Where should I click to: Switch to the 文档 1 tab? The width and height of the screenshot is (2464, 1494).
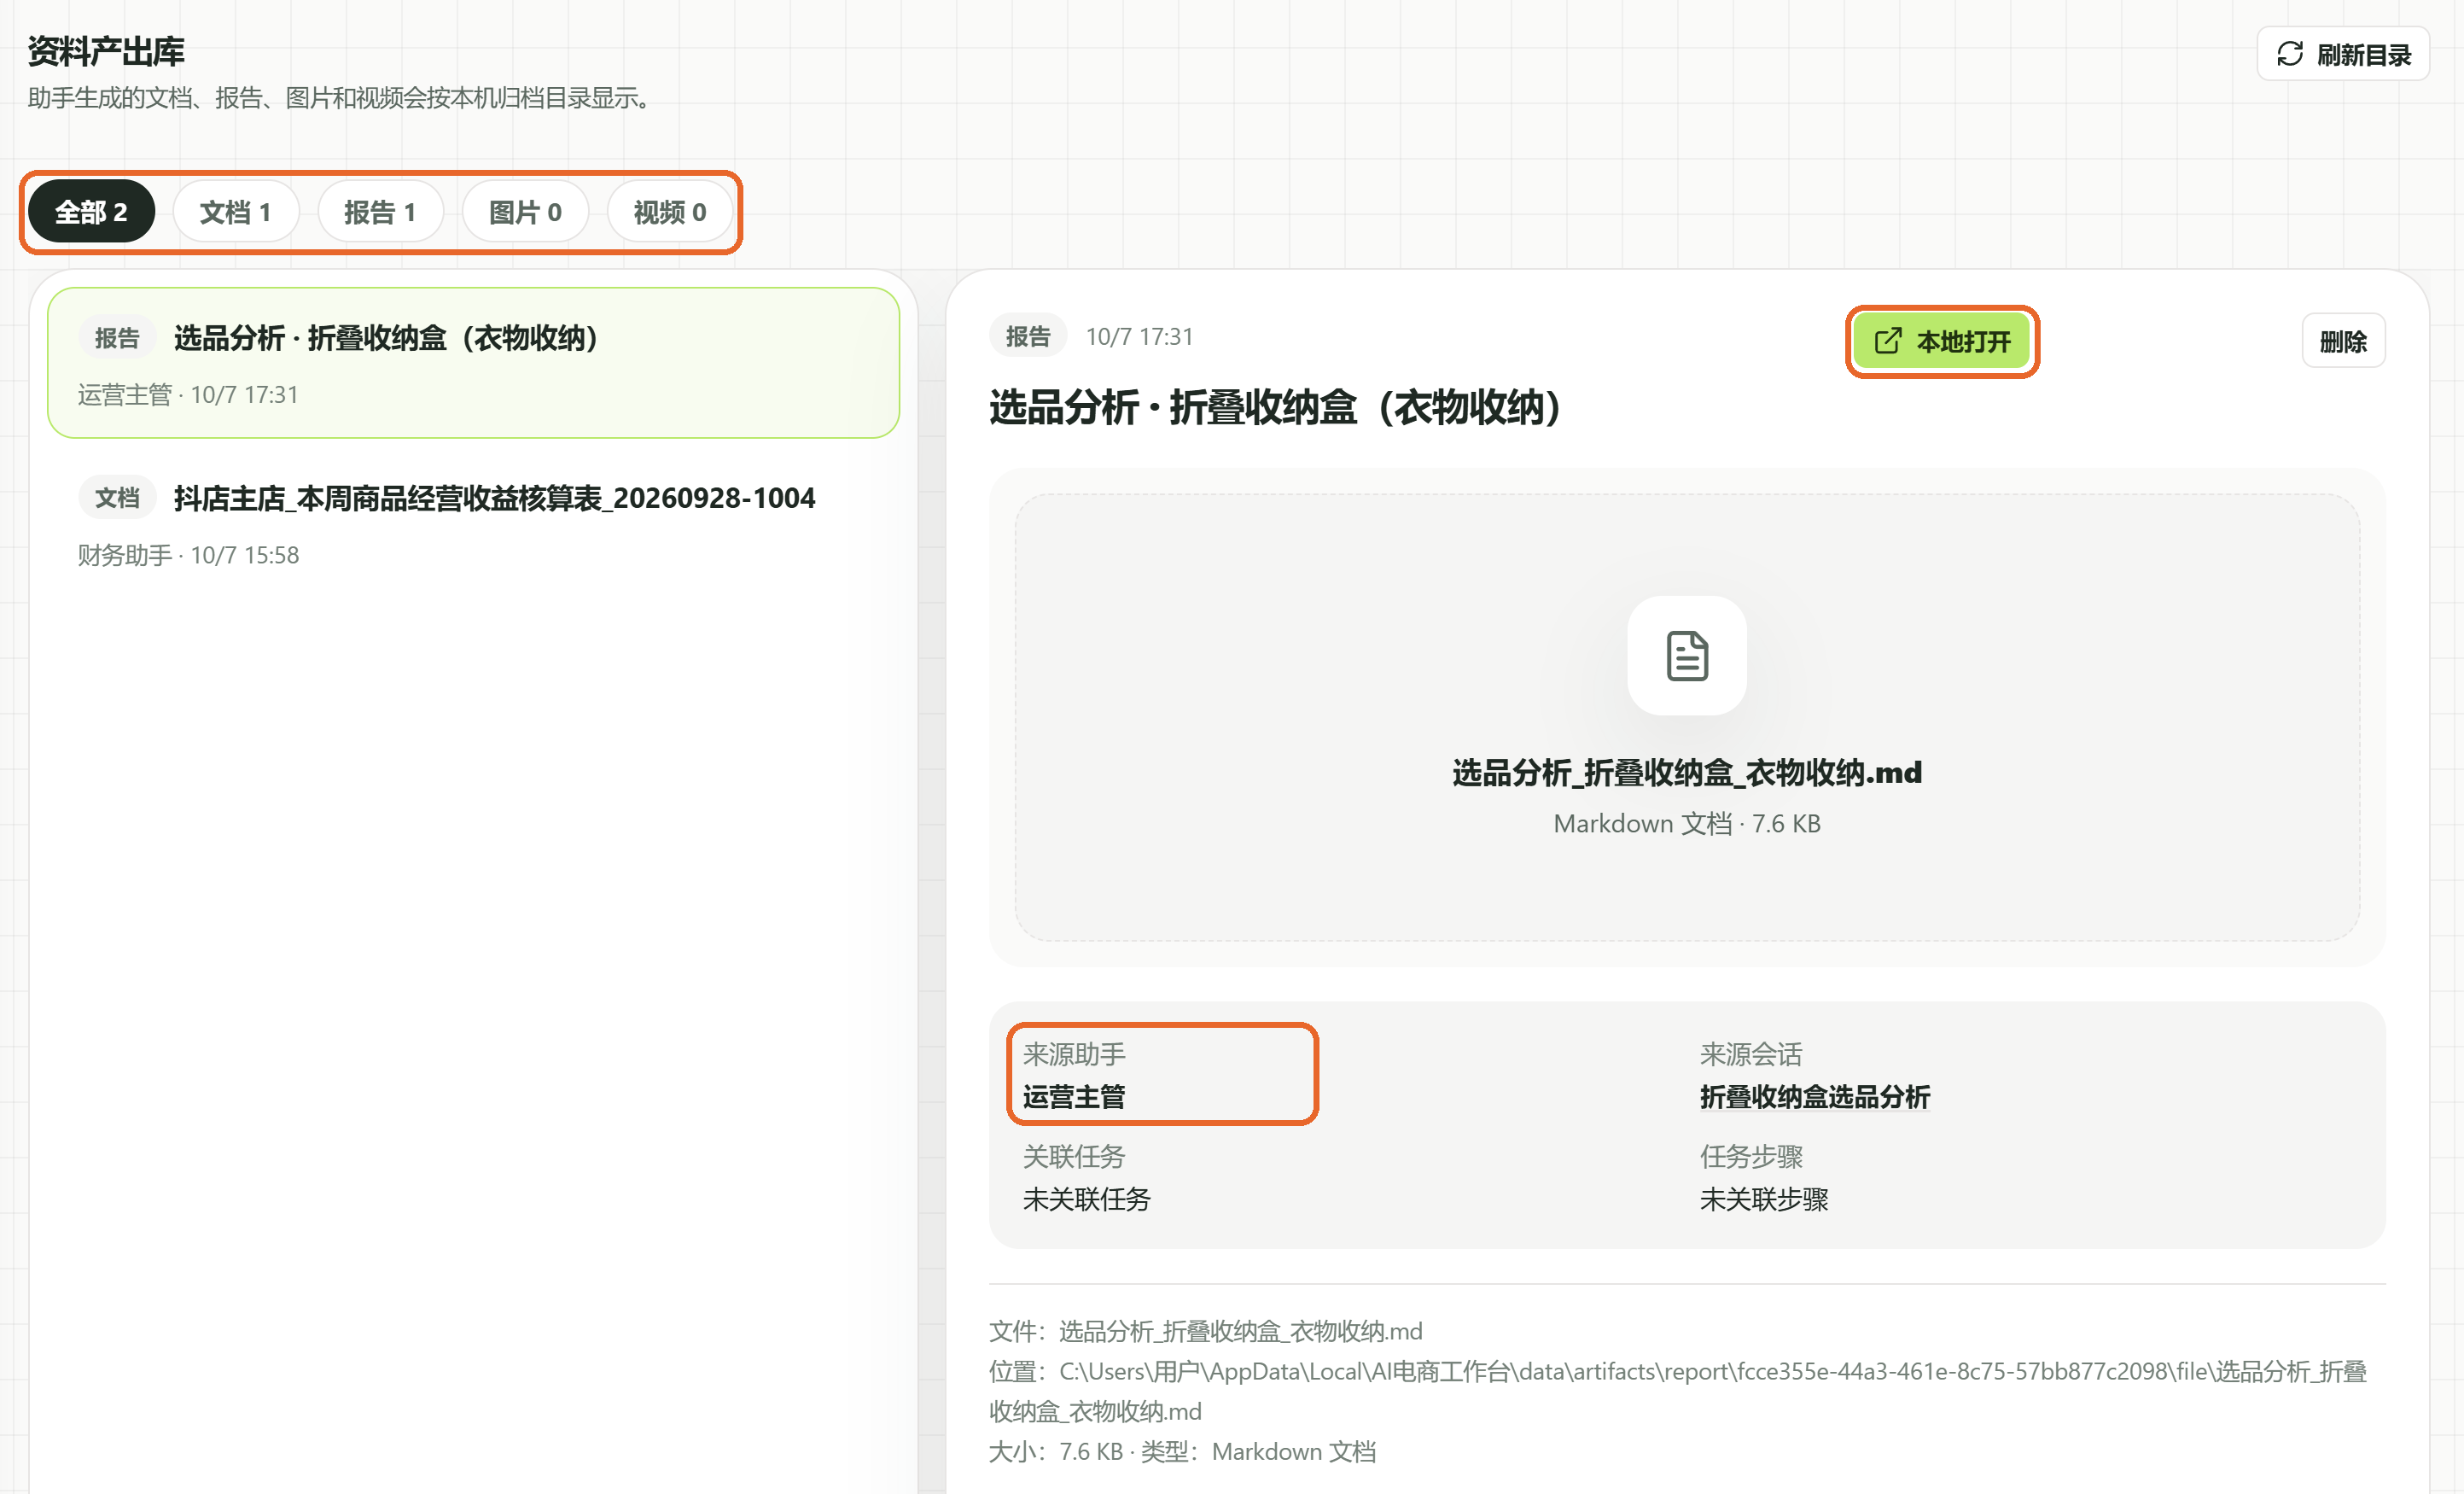pyautogui.click(x=236, y=212)
